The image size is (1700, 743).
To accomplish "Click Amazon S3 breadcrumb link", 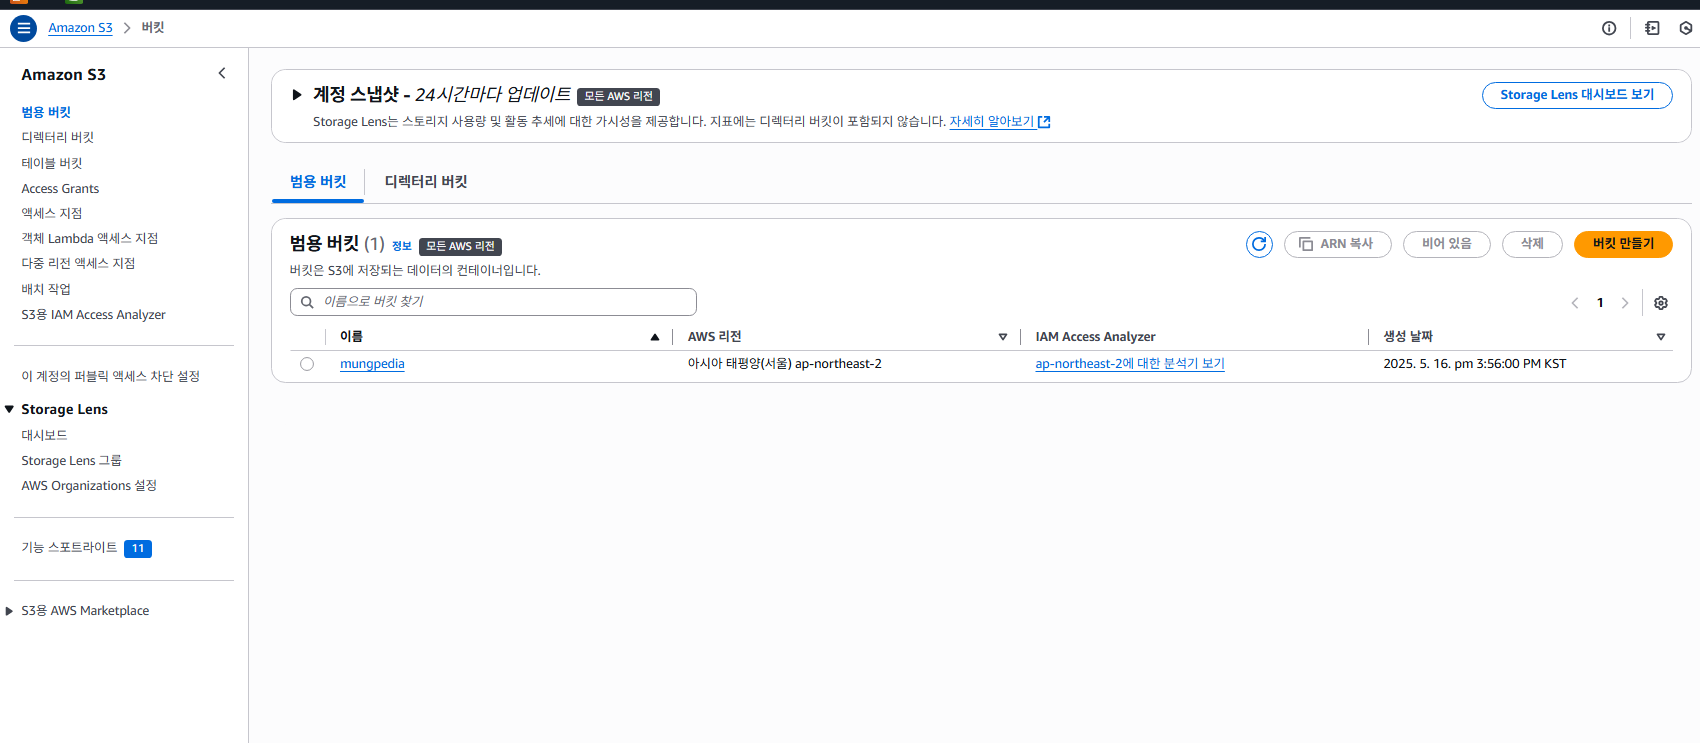I will click(80, 28).
